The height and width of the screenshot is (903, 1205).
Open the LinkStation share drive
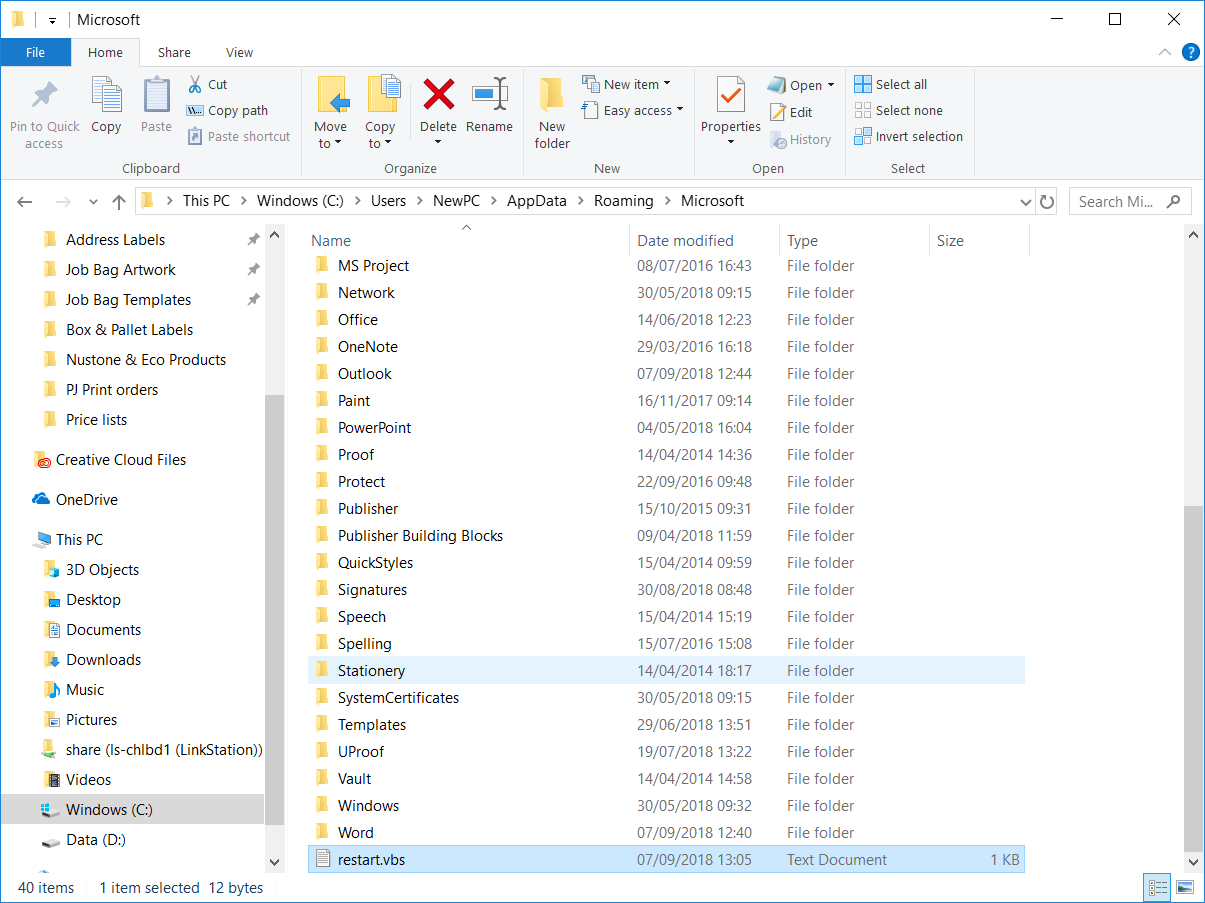pyautogui.click(x=153, y=750)
